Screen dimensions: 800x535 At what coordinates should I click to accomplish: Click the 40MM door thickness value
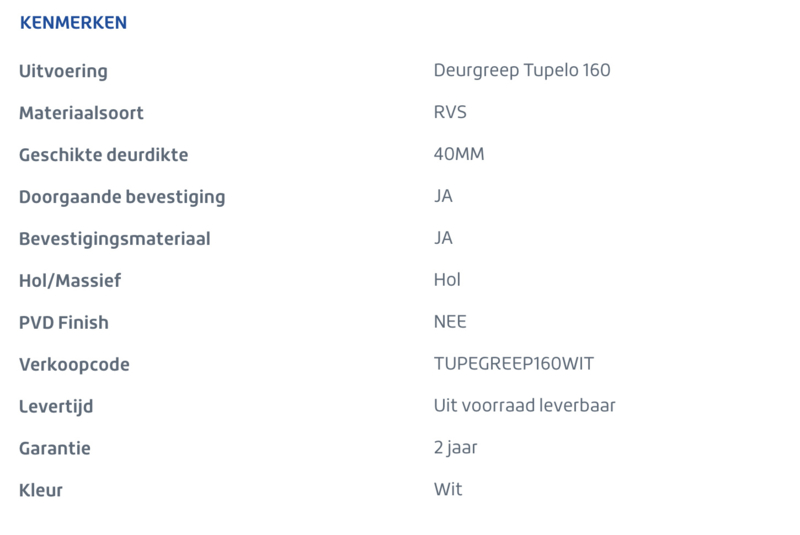click(x=459, y=154)
